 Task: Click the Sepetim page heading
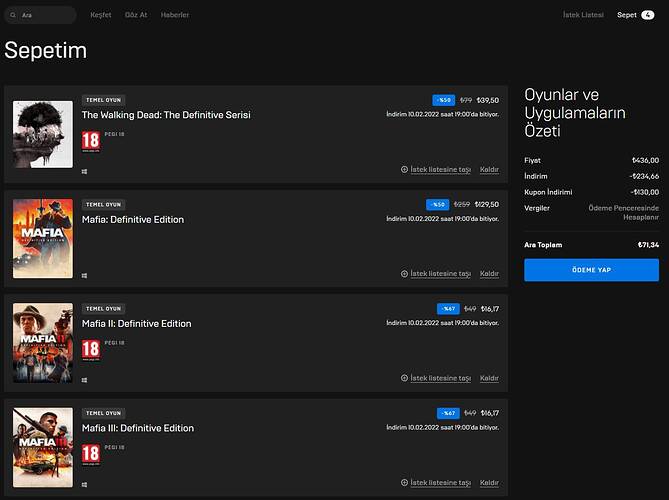pos(46,51)
